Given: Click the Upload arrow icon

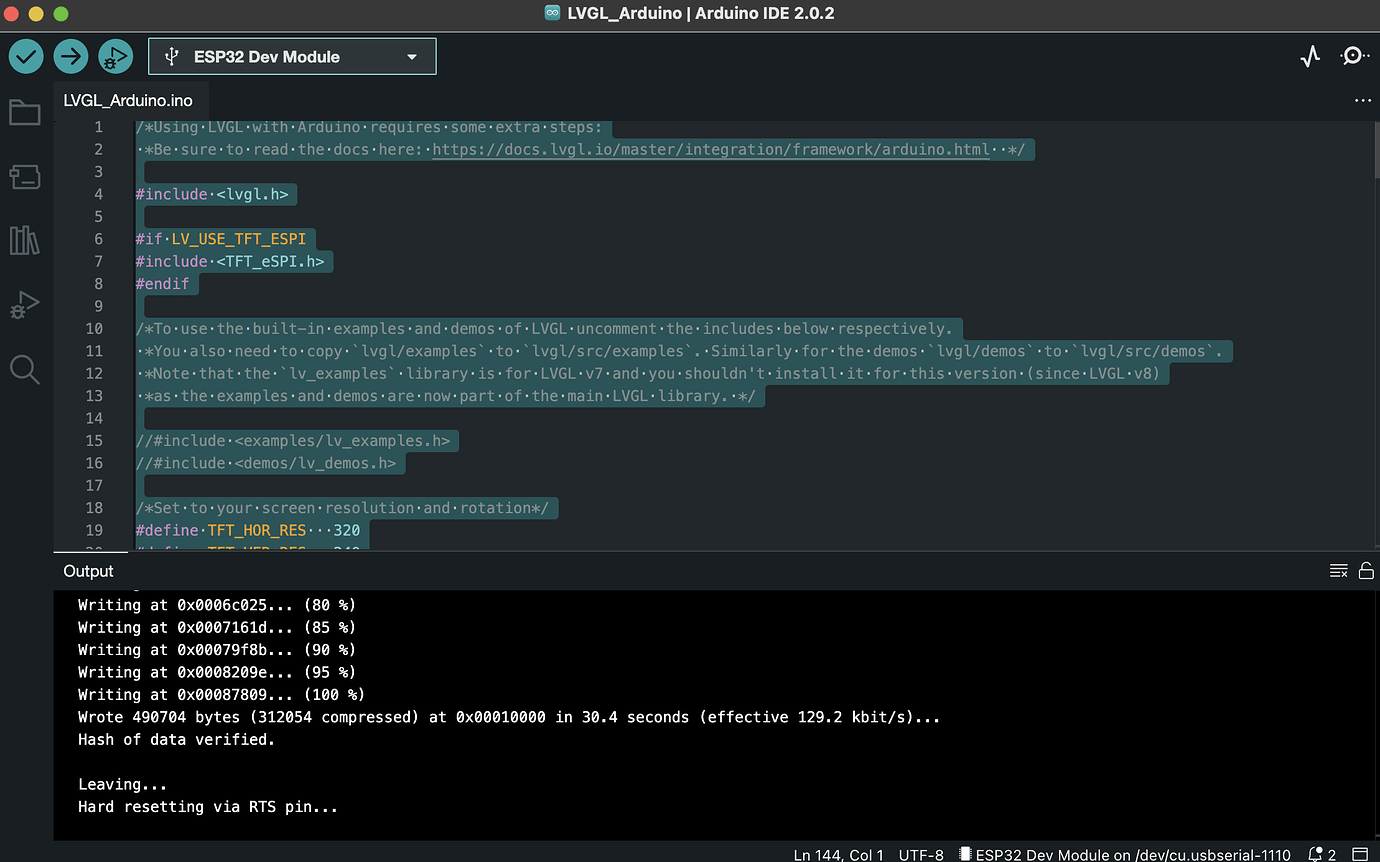Looking at the screenshot, I should (70, 56).
